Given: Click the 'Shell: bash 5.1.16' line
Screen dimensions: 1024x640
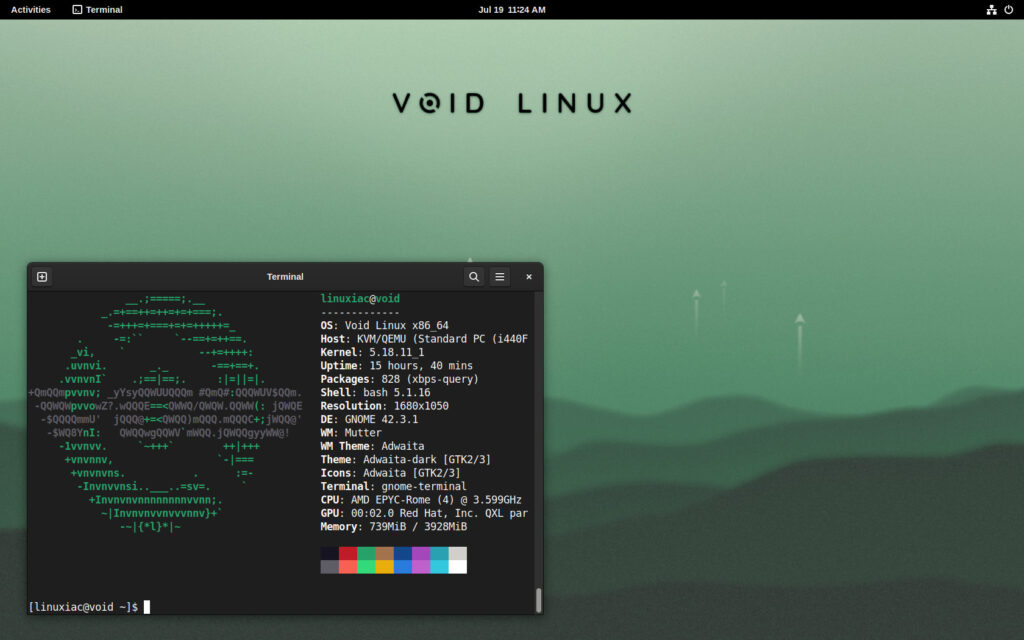Looking at the screenshot, I should click(376, 392).
